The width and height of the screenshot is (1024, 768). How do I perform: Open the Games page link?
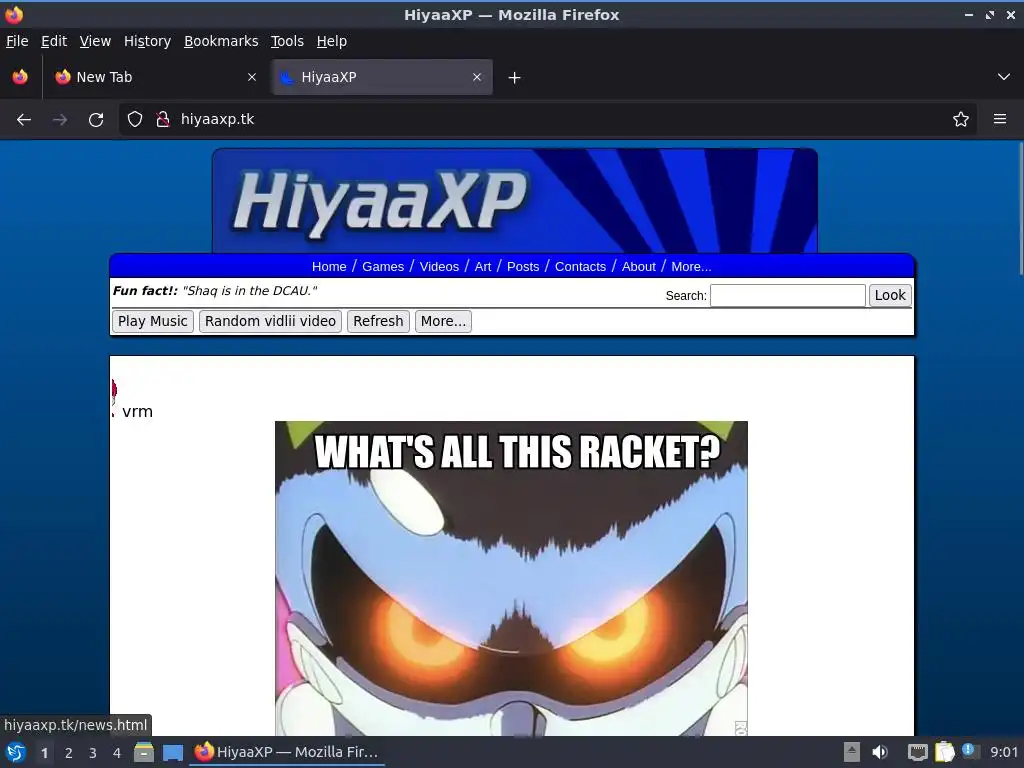pyautogui.click(x=383, y=266)
